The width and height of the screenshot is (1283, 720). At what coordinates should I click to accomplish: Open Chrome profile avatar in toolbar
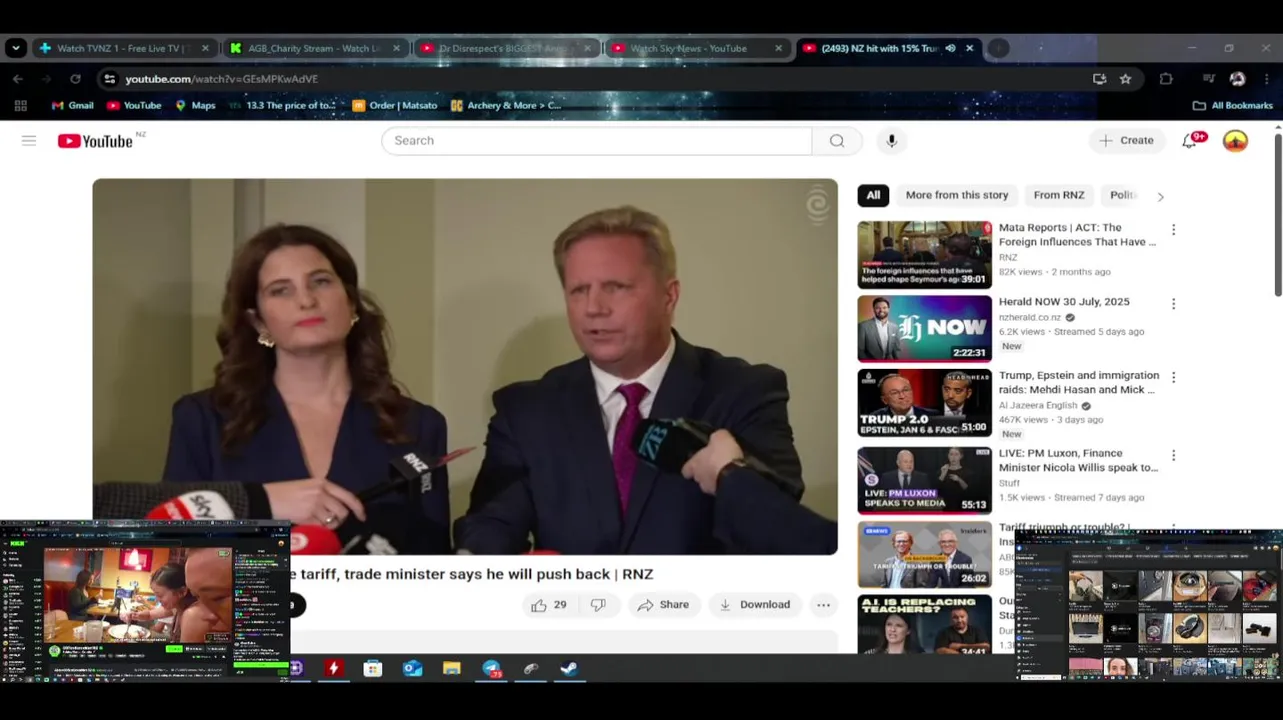tap(1237, 79)
